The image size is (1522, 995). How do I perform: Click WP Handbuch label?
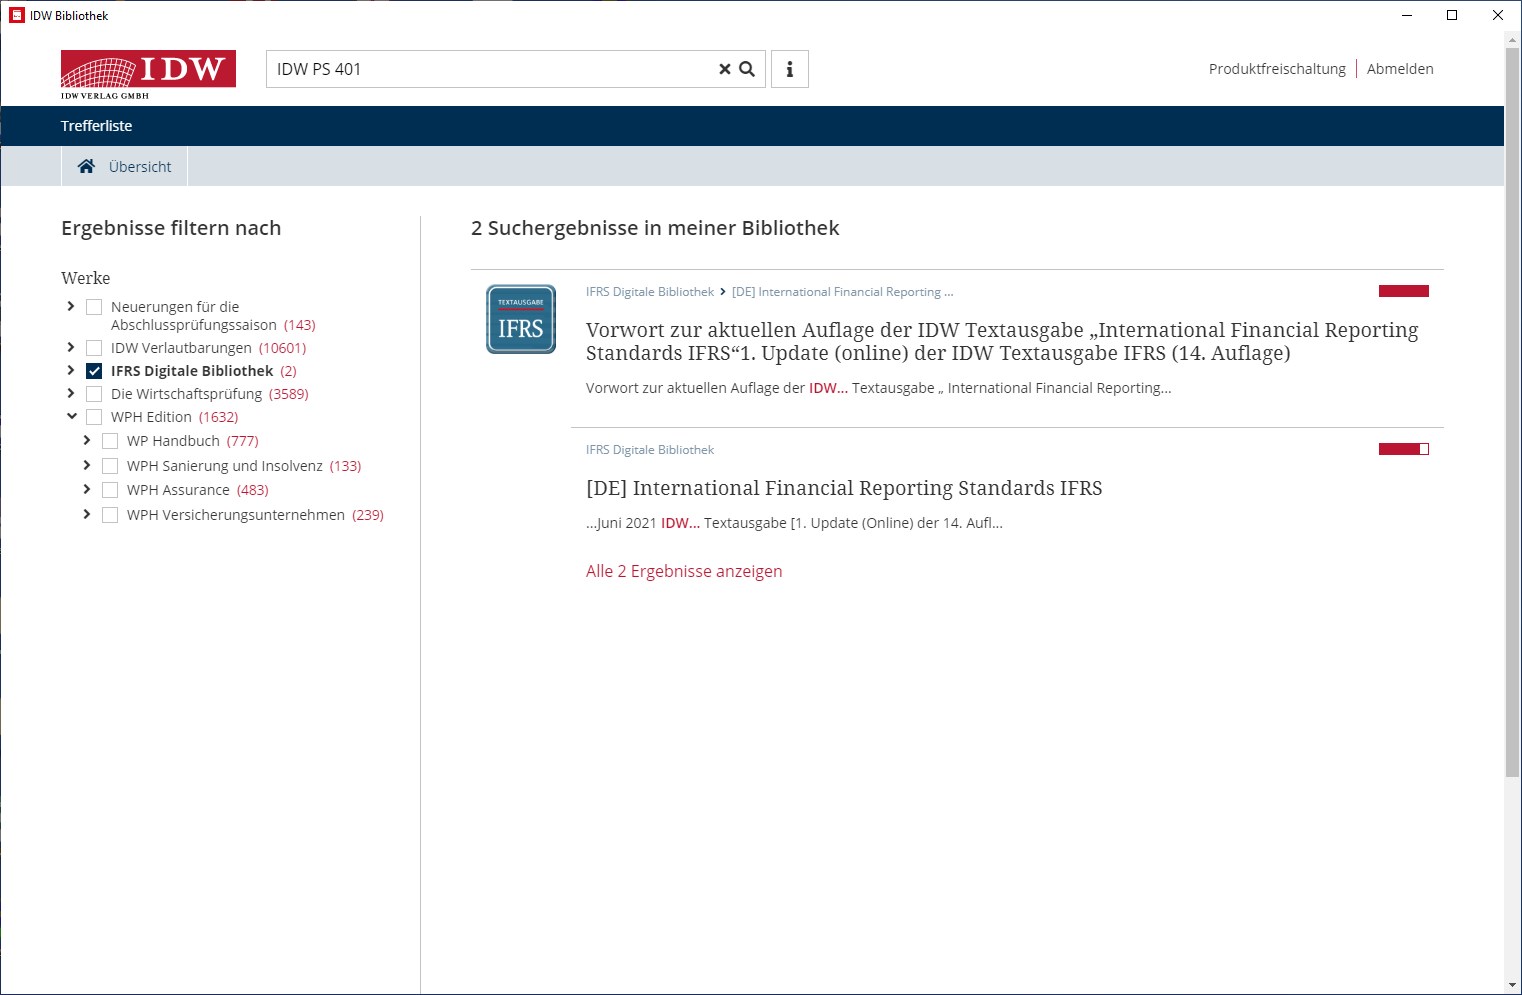click(x=173, y=441)
